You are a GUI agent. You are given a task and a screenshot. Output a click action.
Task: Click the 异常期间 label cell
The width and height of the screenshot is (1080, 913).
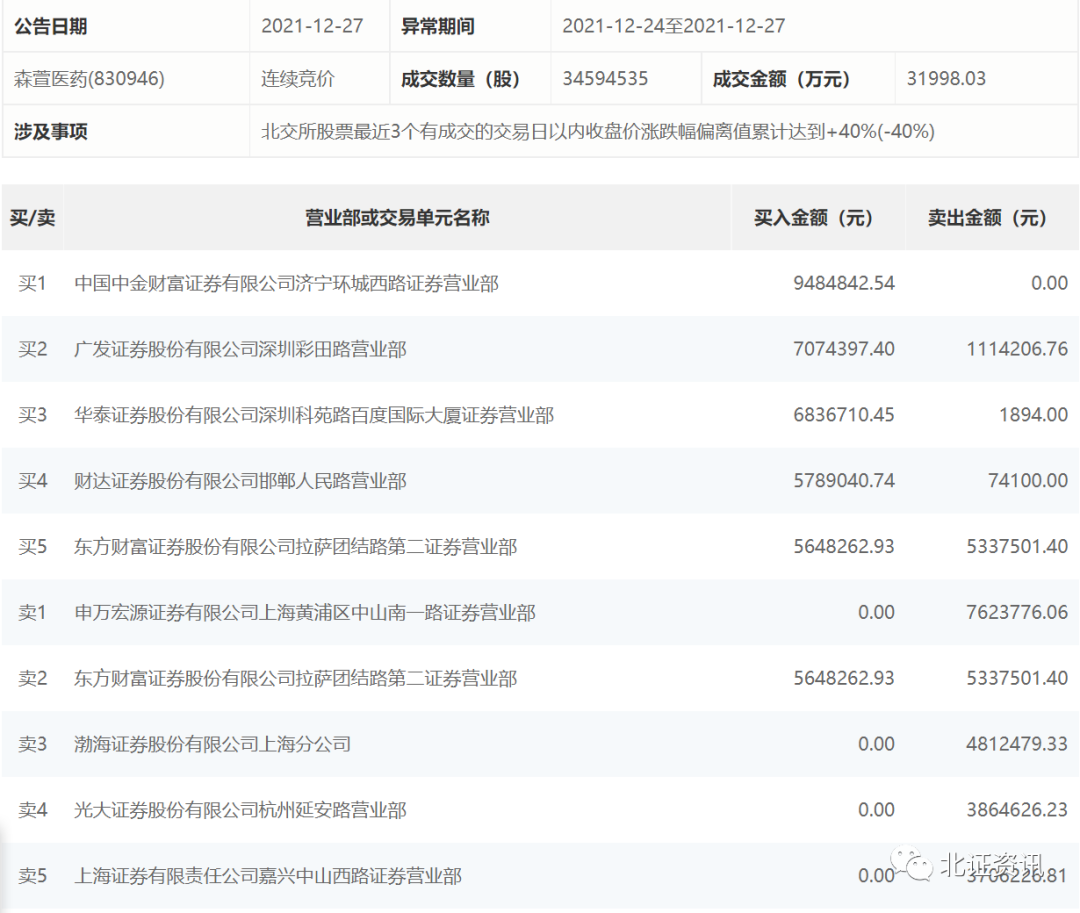pos(438,26)
